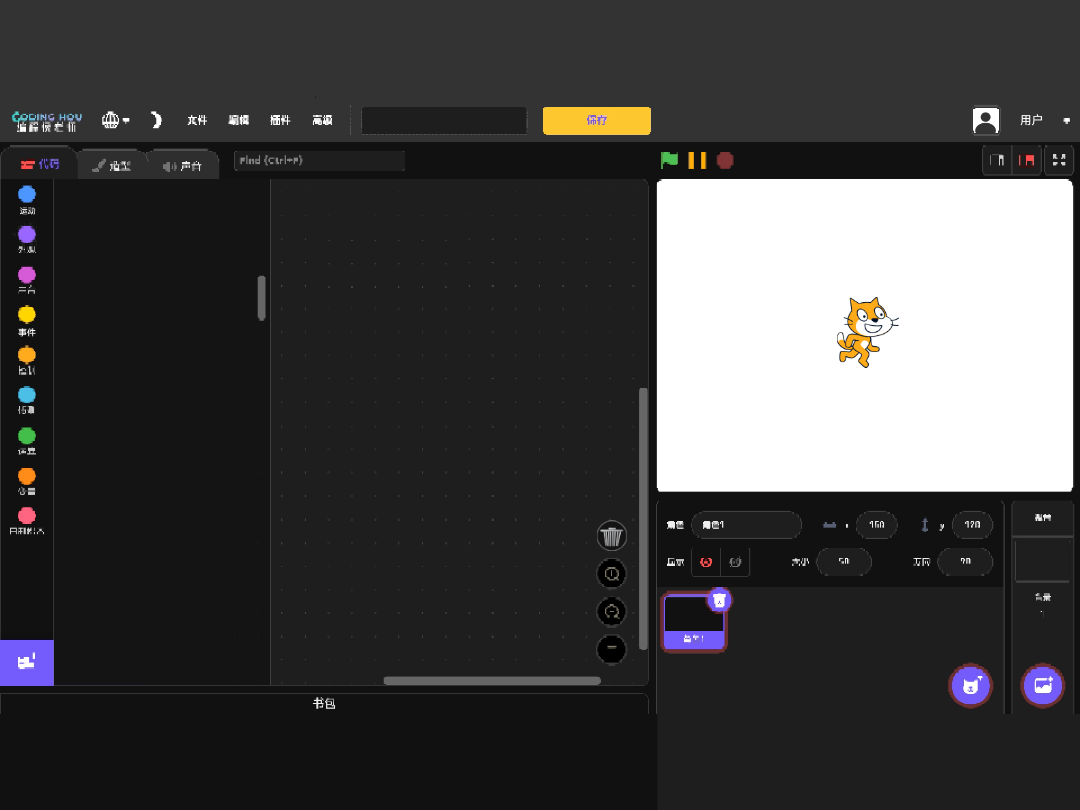
Task: Switch to small stage layout
Action: [x=997, y=160]
